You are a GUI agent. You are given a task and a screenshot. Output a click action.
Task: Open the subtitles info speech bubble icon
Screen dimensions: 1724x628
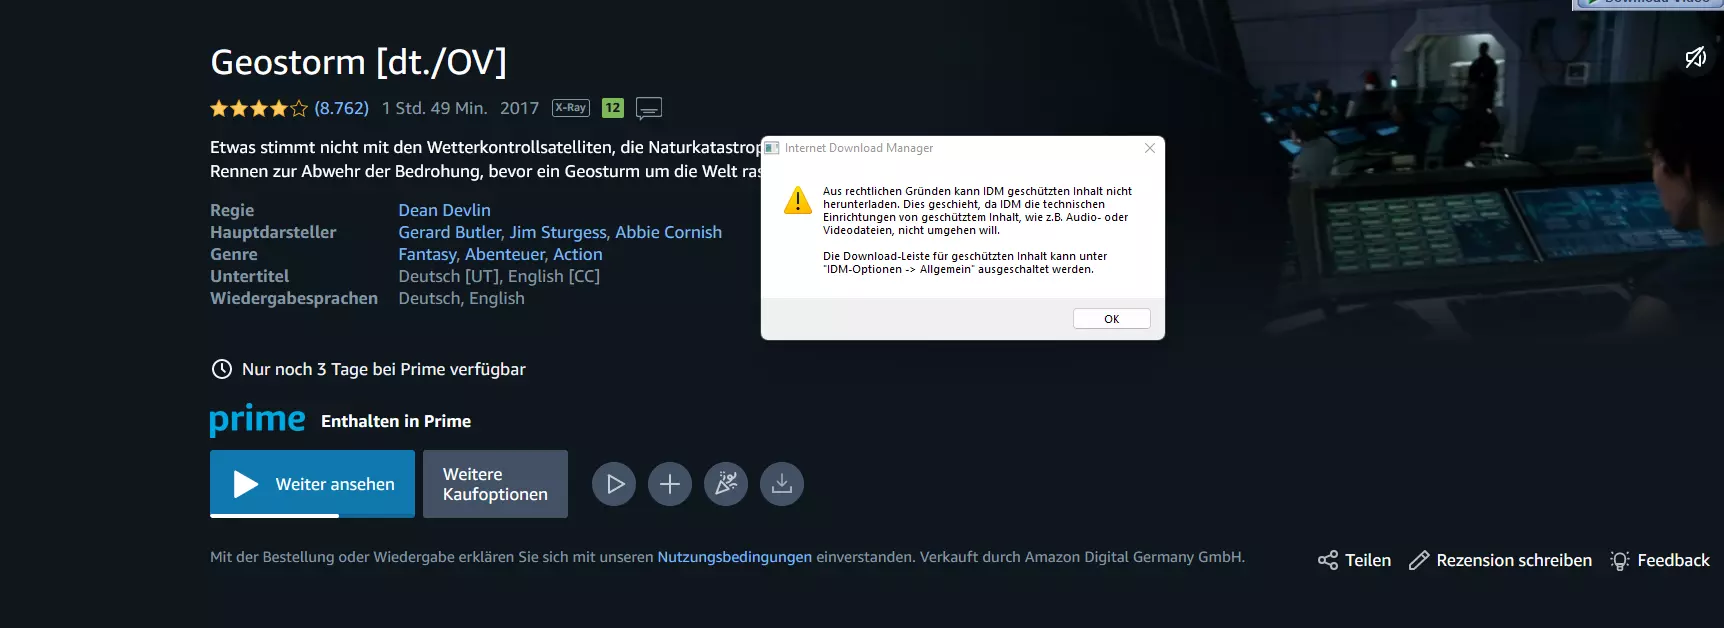click(649, 108)
